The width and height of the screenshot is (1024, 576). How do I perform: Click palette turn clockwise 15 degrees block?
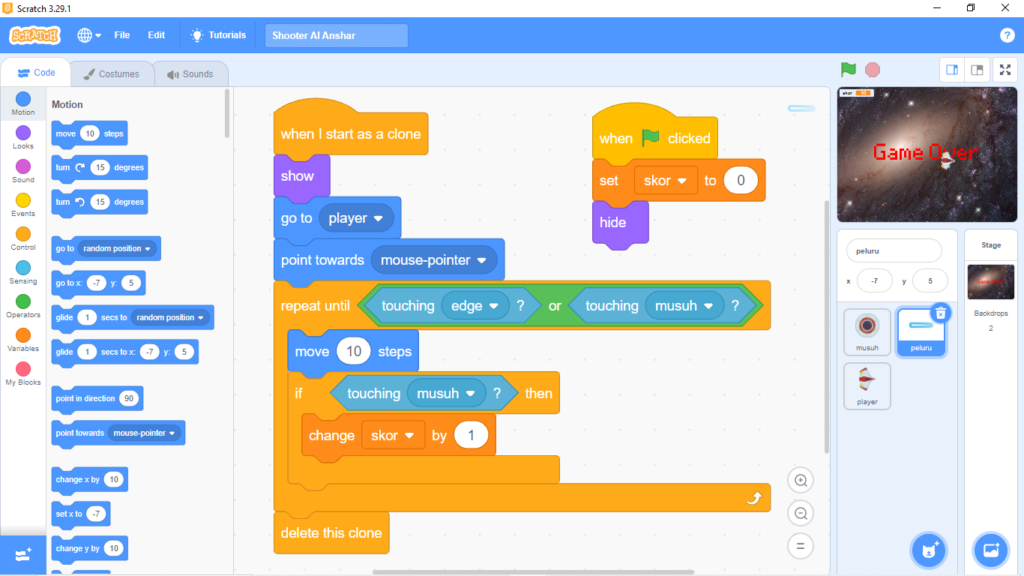click(99, 168)
